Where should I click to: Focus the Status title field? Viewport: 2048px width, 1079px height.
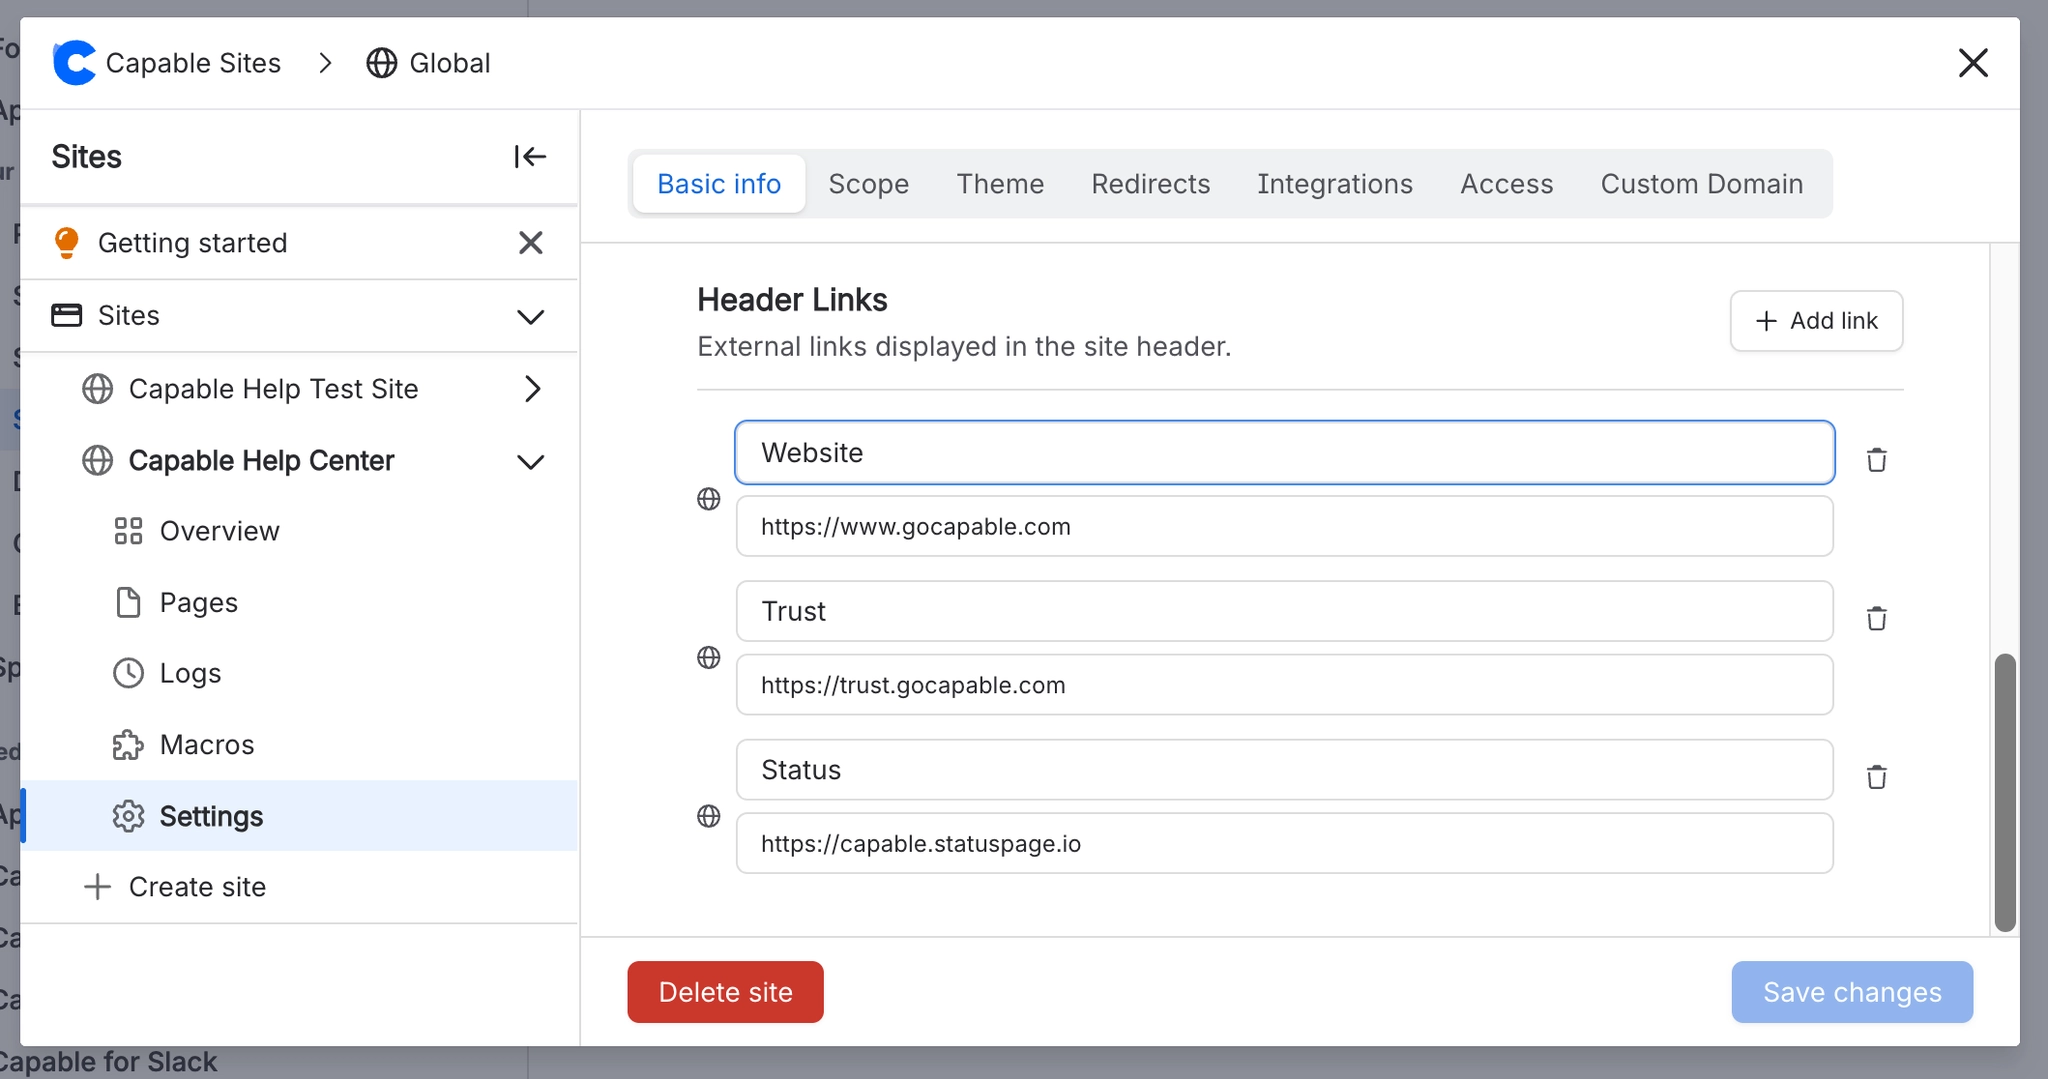[1284, 770]
